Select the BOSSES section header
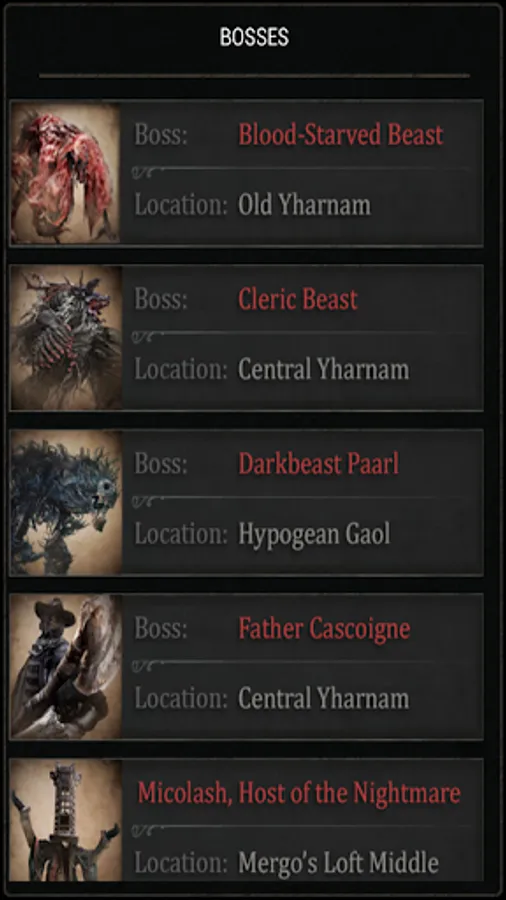The width and height of the screenshot is (506, 900). coord(254,38)
